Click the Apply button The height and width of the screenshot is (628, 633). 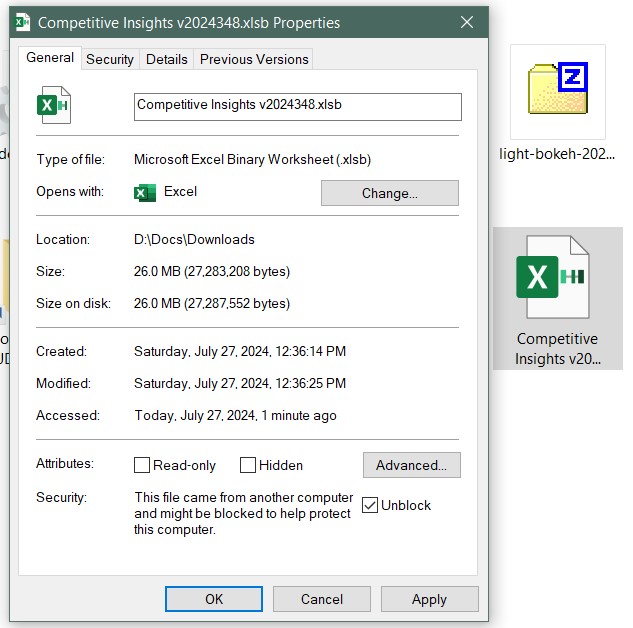(x=429, y=599)
